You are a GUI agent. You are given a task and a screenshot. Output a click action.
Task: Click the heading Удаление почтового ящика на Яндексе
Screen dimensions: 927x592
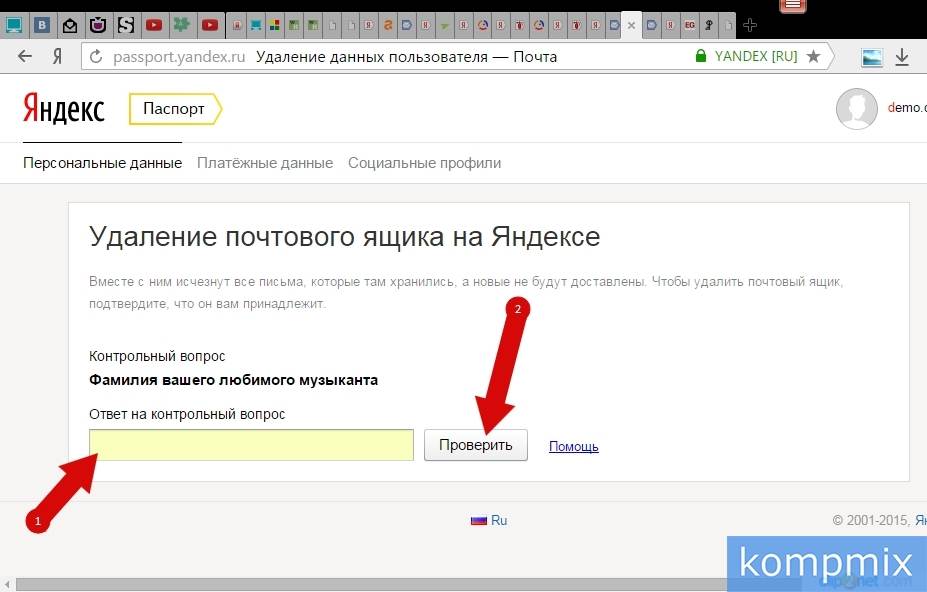point(345,236)
